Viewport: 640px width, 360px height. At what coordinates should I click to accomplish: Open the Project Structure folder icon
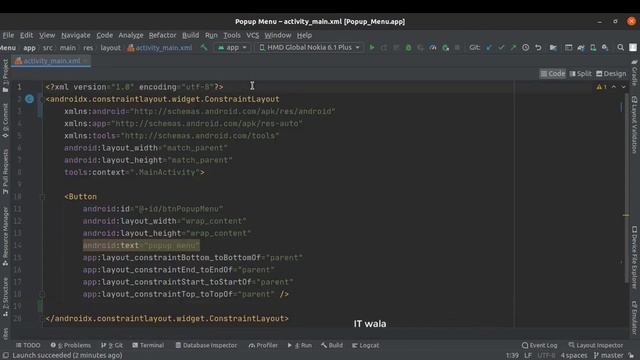pyautogui.click(x=553, y=48)
